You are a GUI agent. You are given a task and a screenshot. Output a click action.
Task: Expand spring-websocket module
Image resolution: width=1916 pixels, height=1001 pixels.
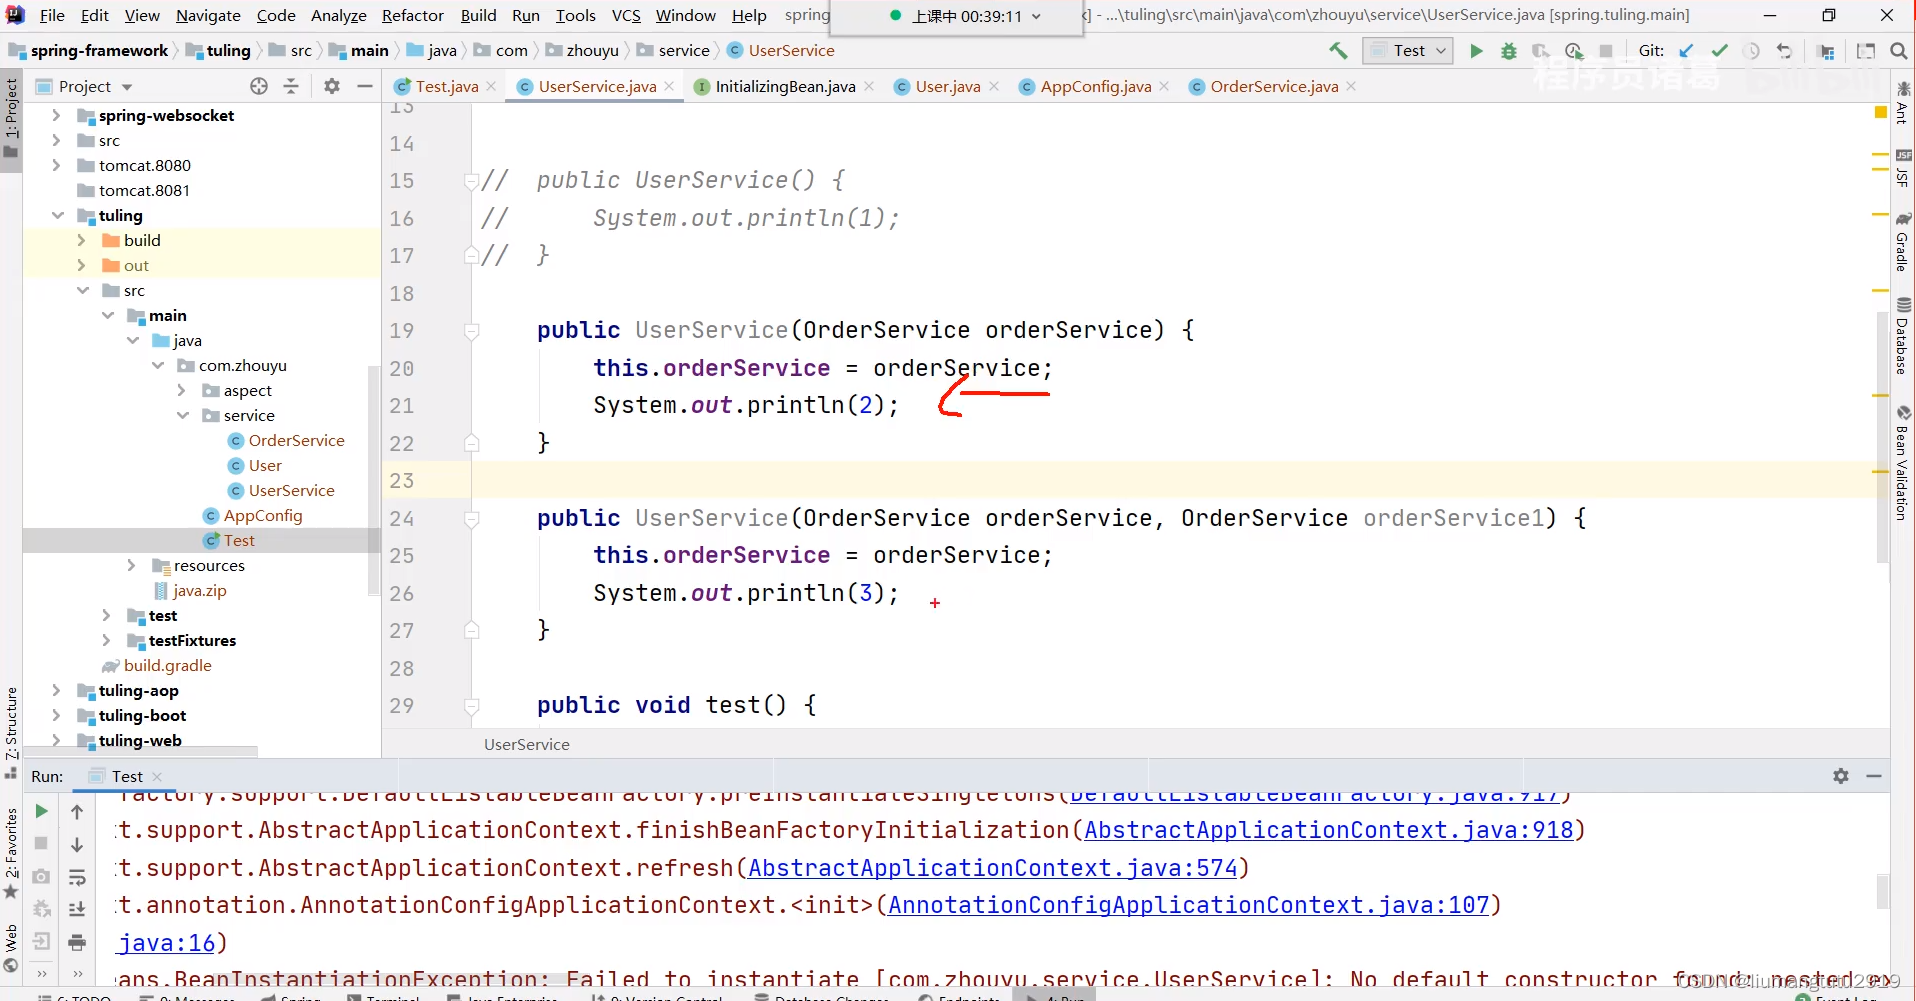(x=57, y=116)
